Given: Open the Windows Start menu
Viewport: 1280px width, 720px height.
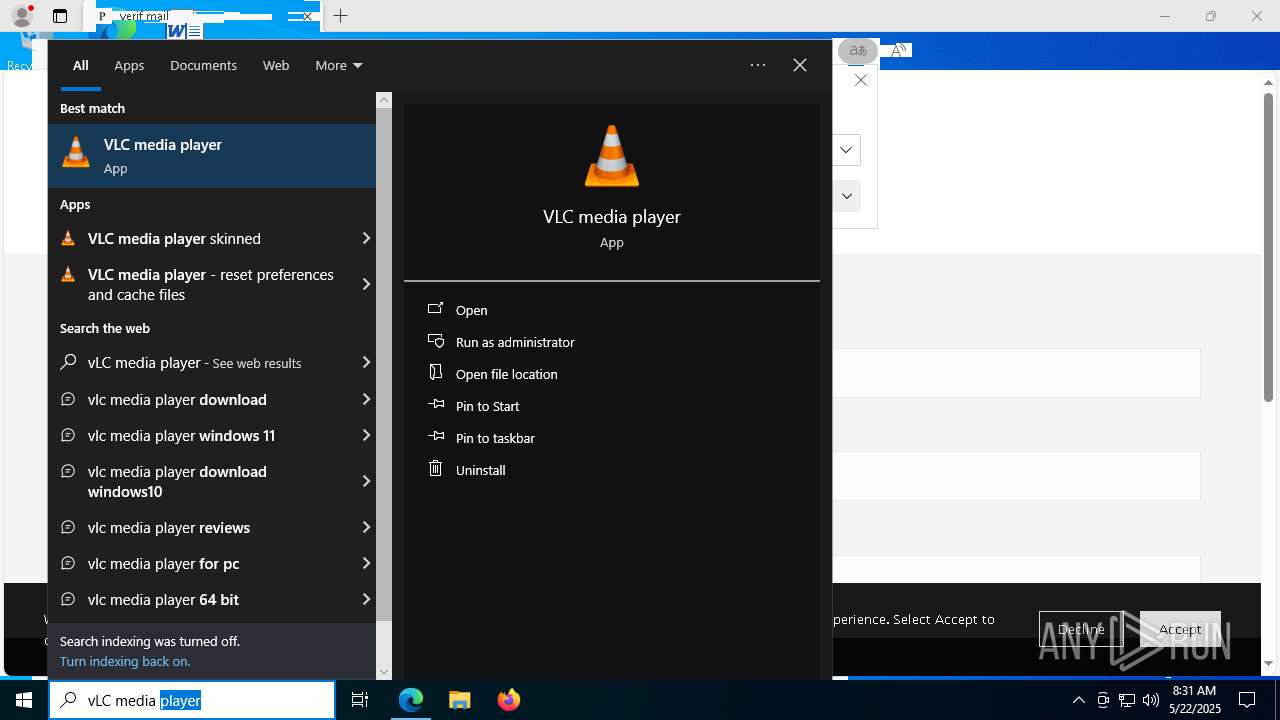Looking at the screenshot, I should [24, 700].
